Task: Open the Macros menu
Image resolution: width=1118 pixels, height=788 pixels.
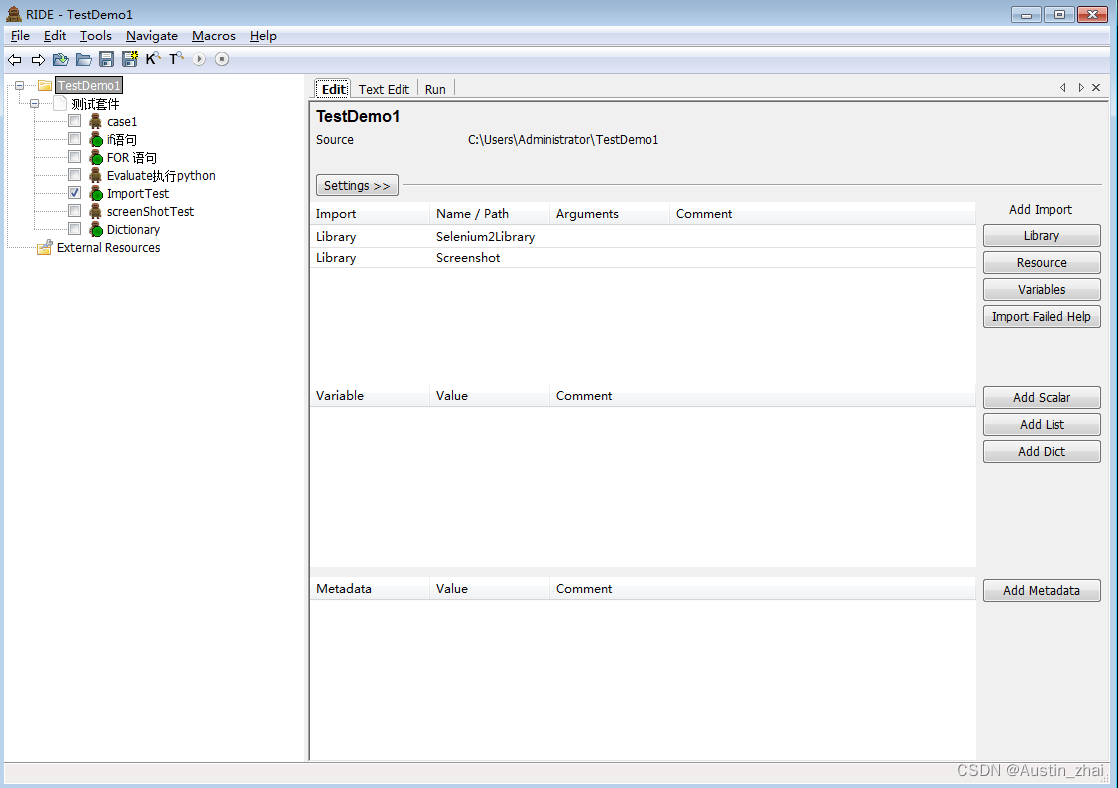Action: pos(214,36)
